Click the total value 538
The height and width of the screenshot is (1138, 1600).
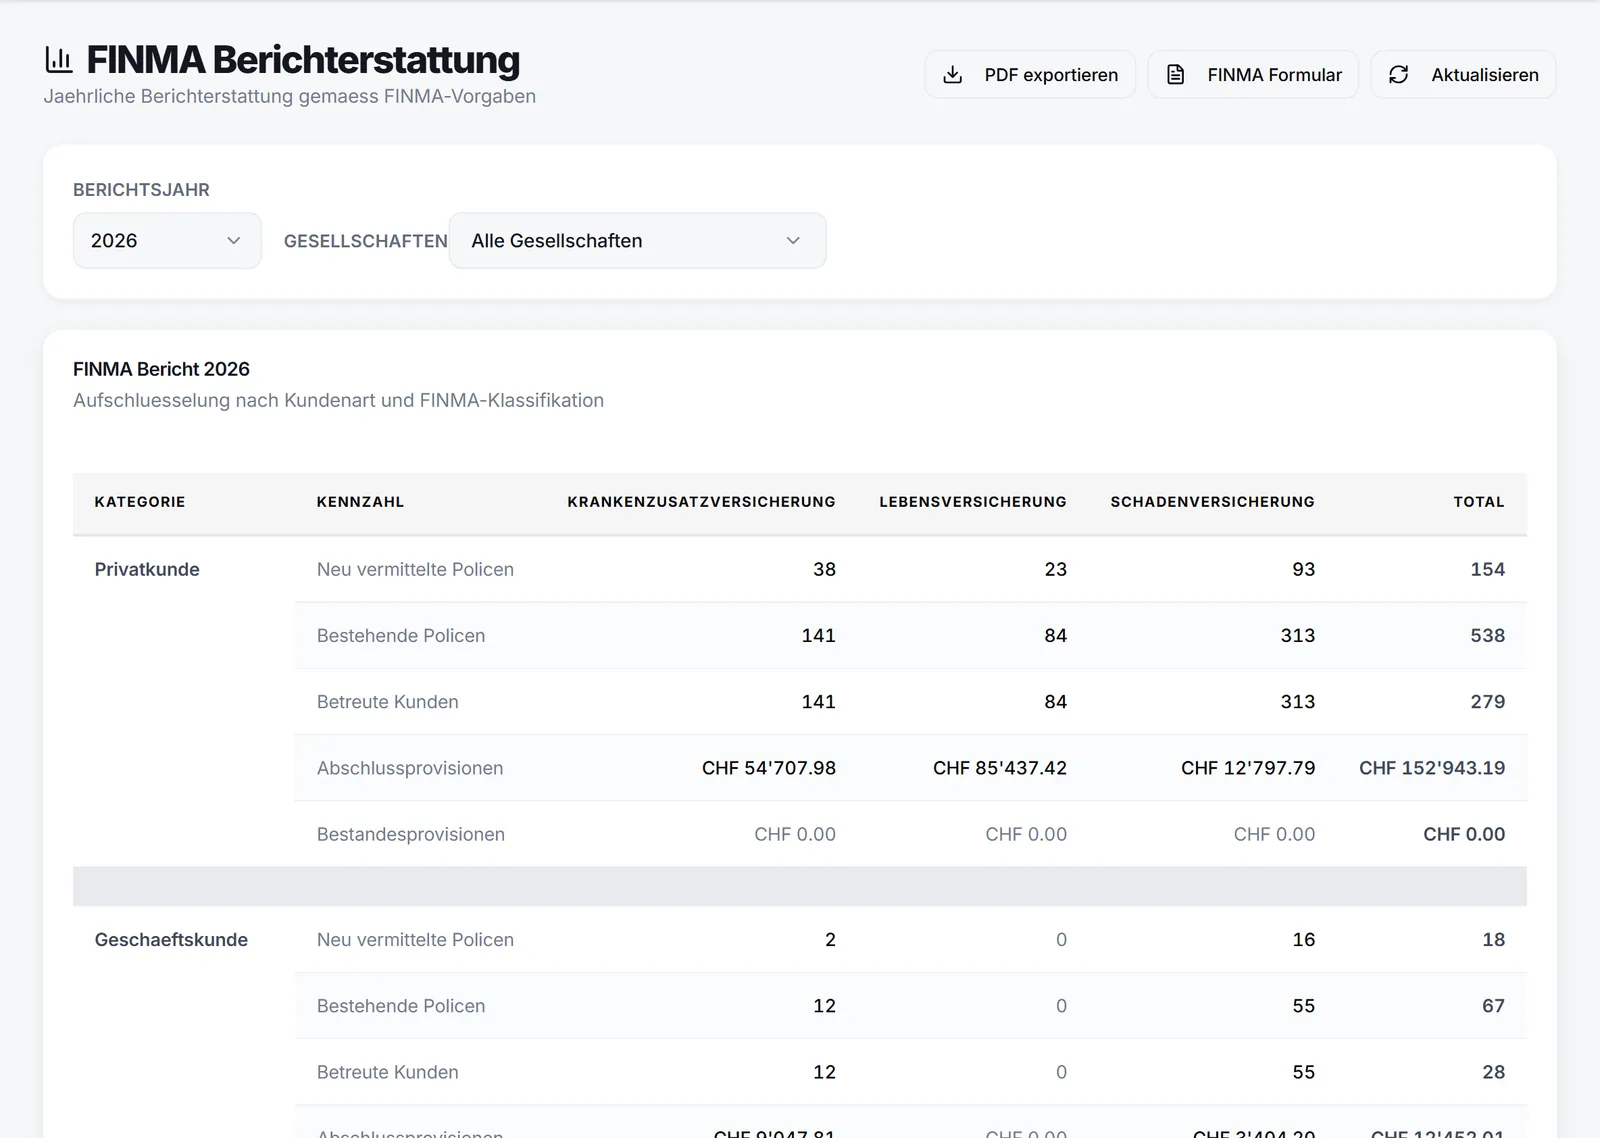point(1488,636)
